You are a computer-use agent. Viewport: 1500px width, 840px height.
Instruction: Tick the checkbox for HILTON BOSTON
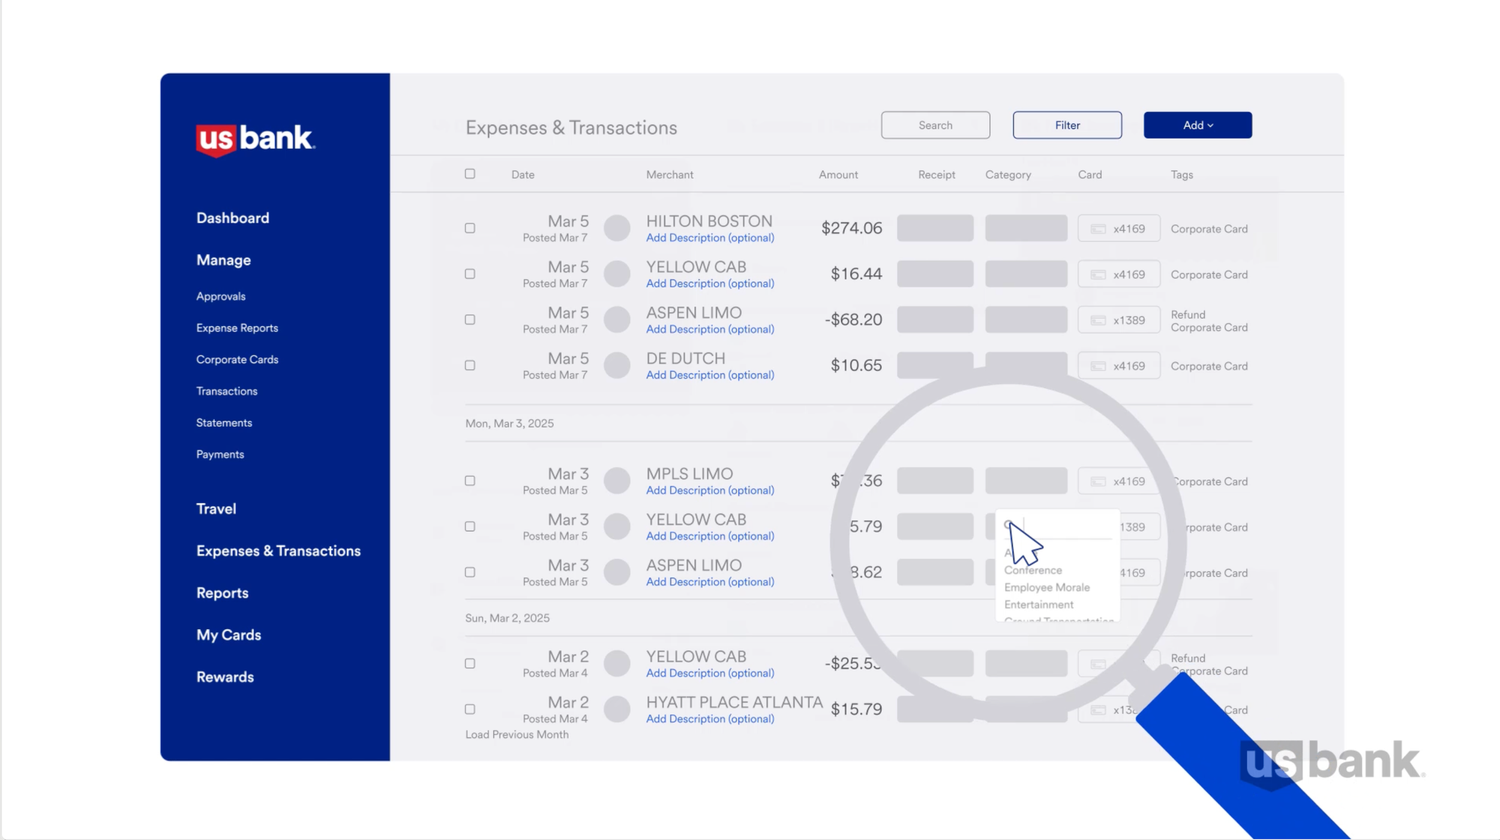click(x=470, y=228)
